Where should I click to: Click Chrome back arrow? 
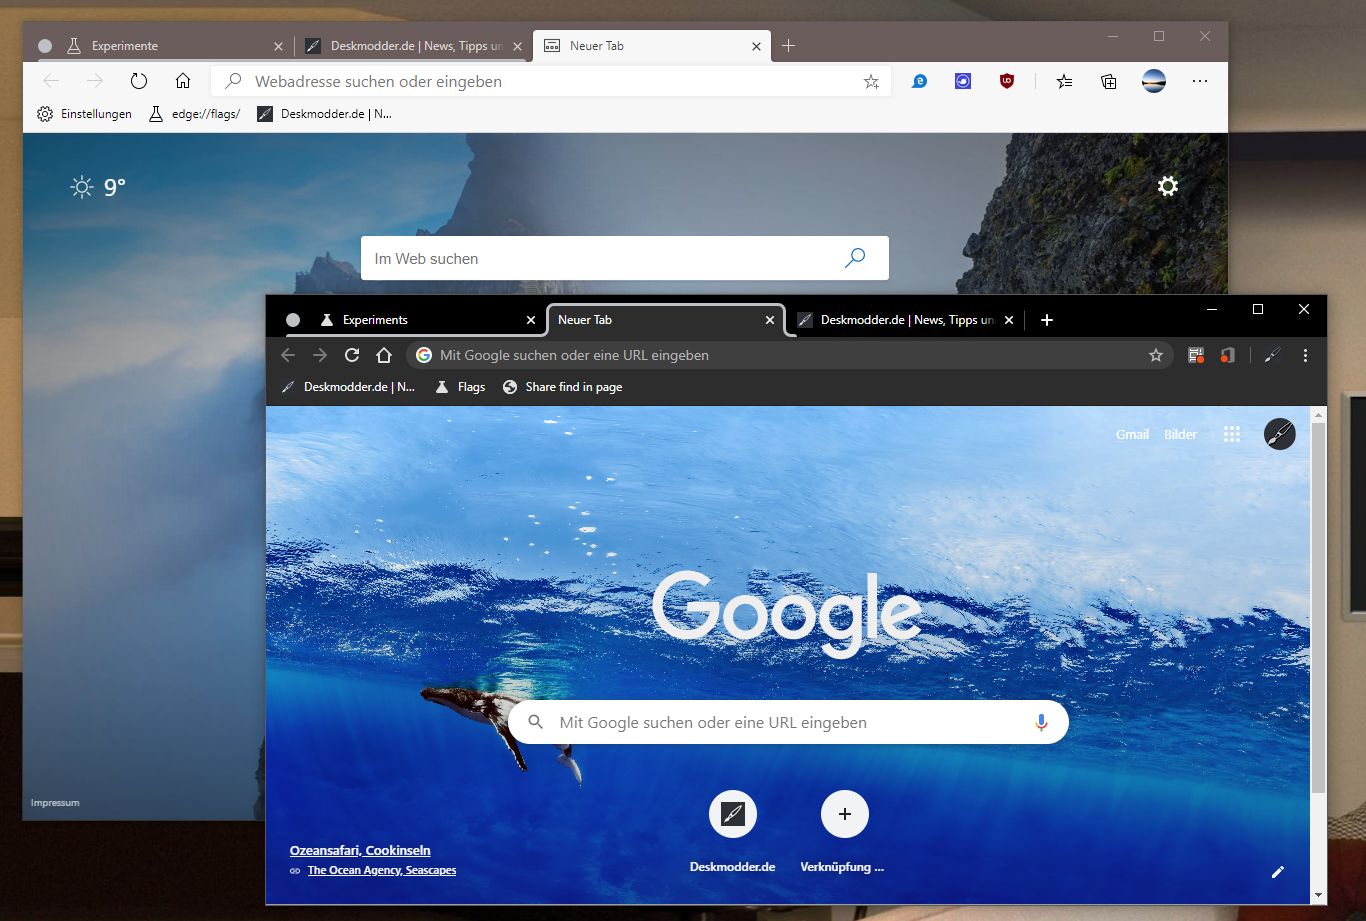[x=288, y=355]
